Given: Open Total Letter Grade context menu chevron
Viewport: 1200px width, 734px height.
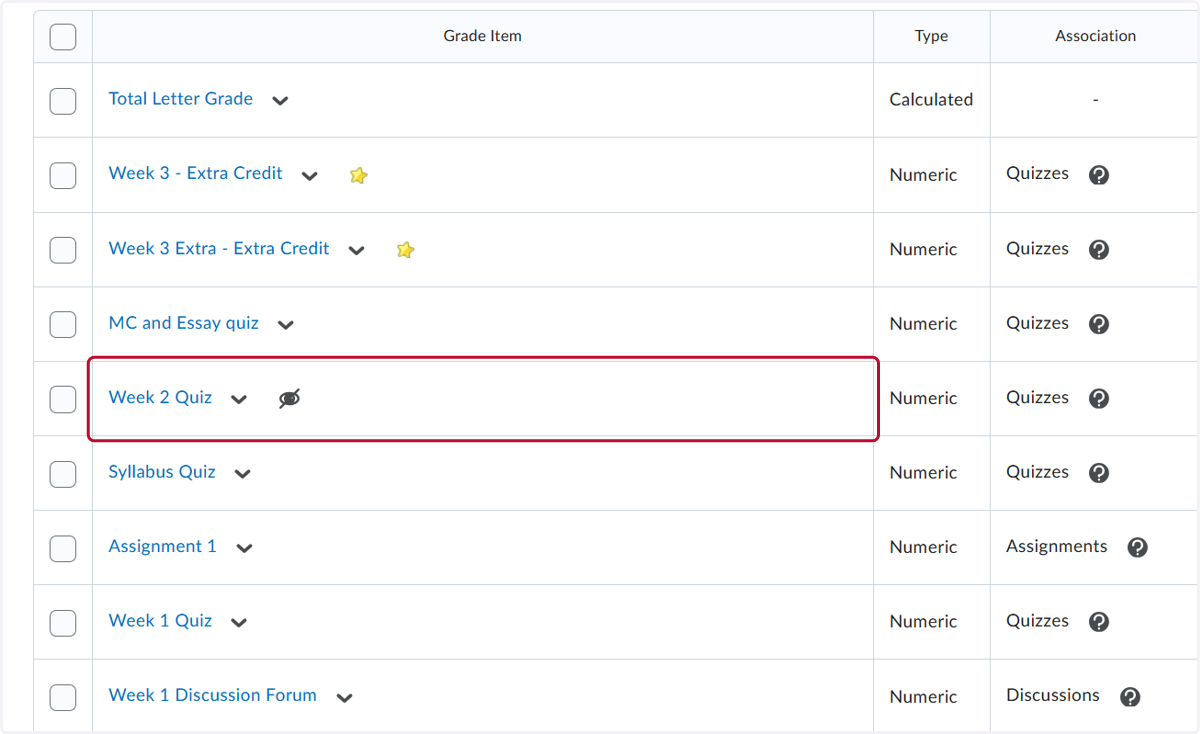Looking at the screenshot, I should 280,101.
